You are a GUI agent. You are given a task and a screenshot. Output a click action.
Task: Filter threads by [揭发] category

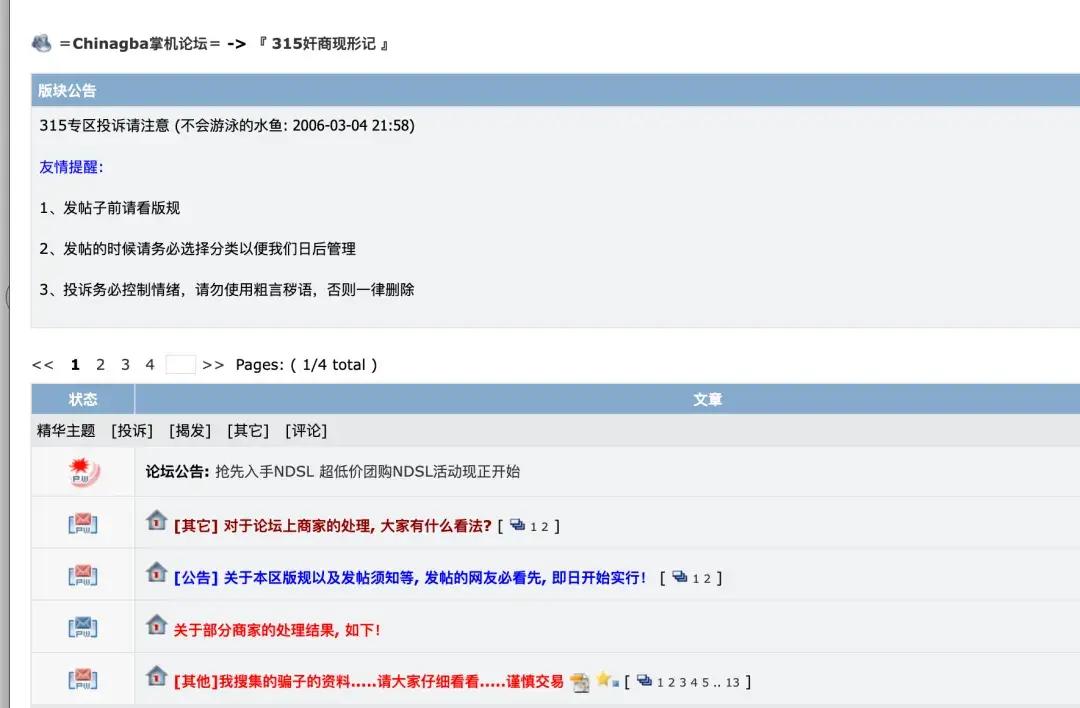190,431
